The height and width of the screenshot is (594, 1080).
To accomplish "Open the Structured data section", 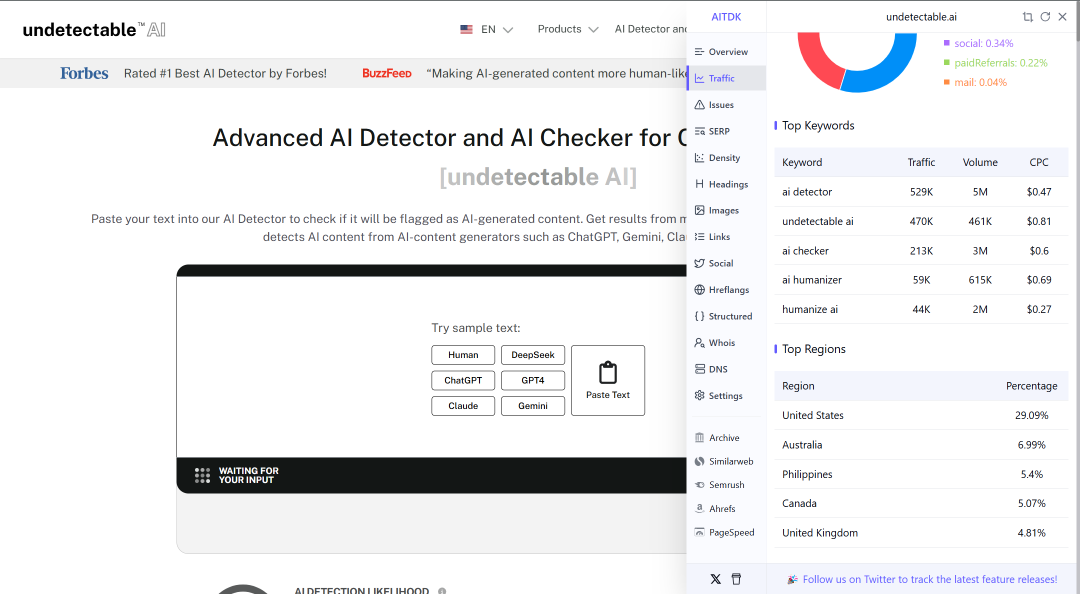I will [727, 316].
